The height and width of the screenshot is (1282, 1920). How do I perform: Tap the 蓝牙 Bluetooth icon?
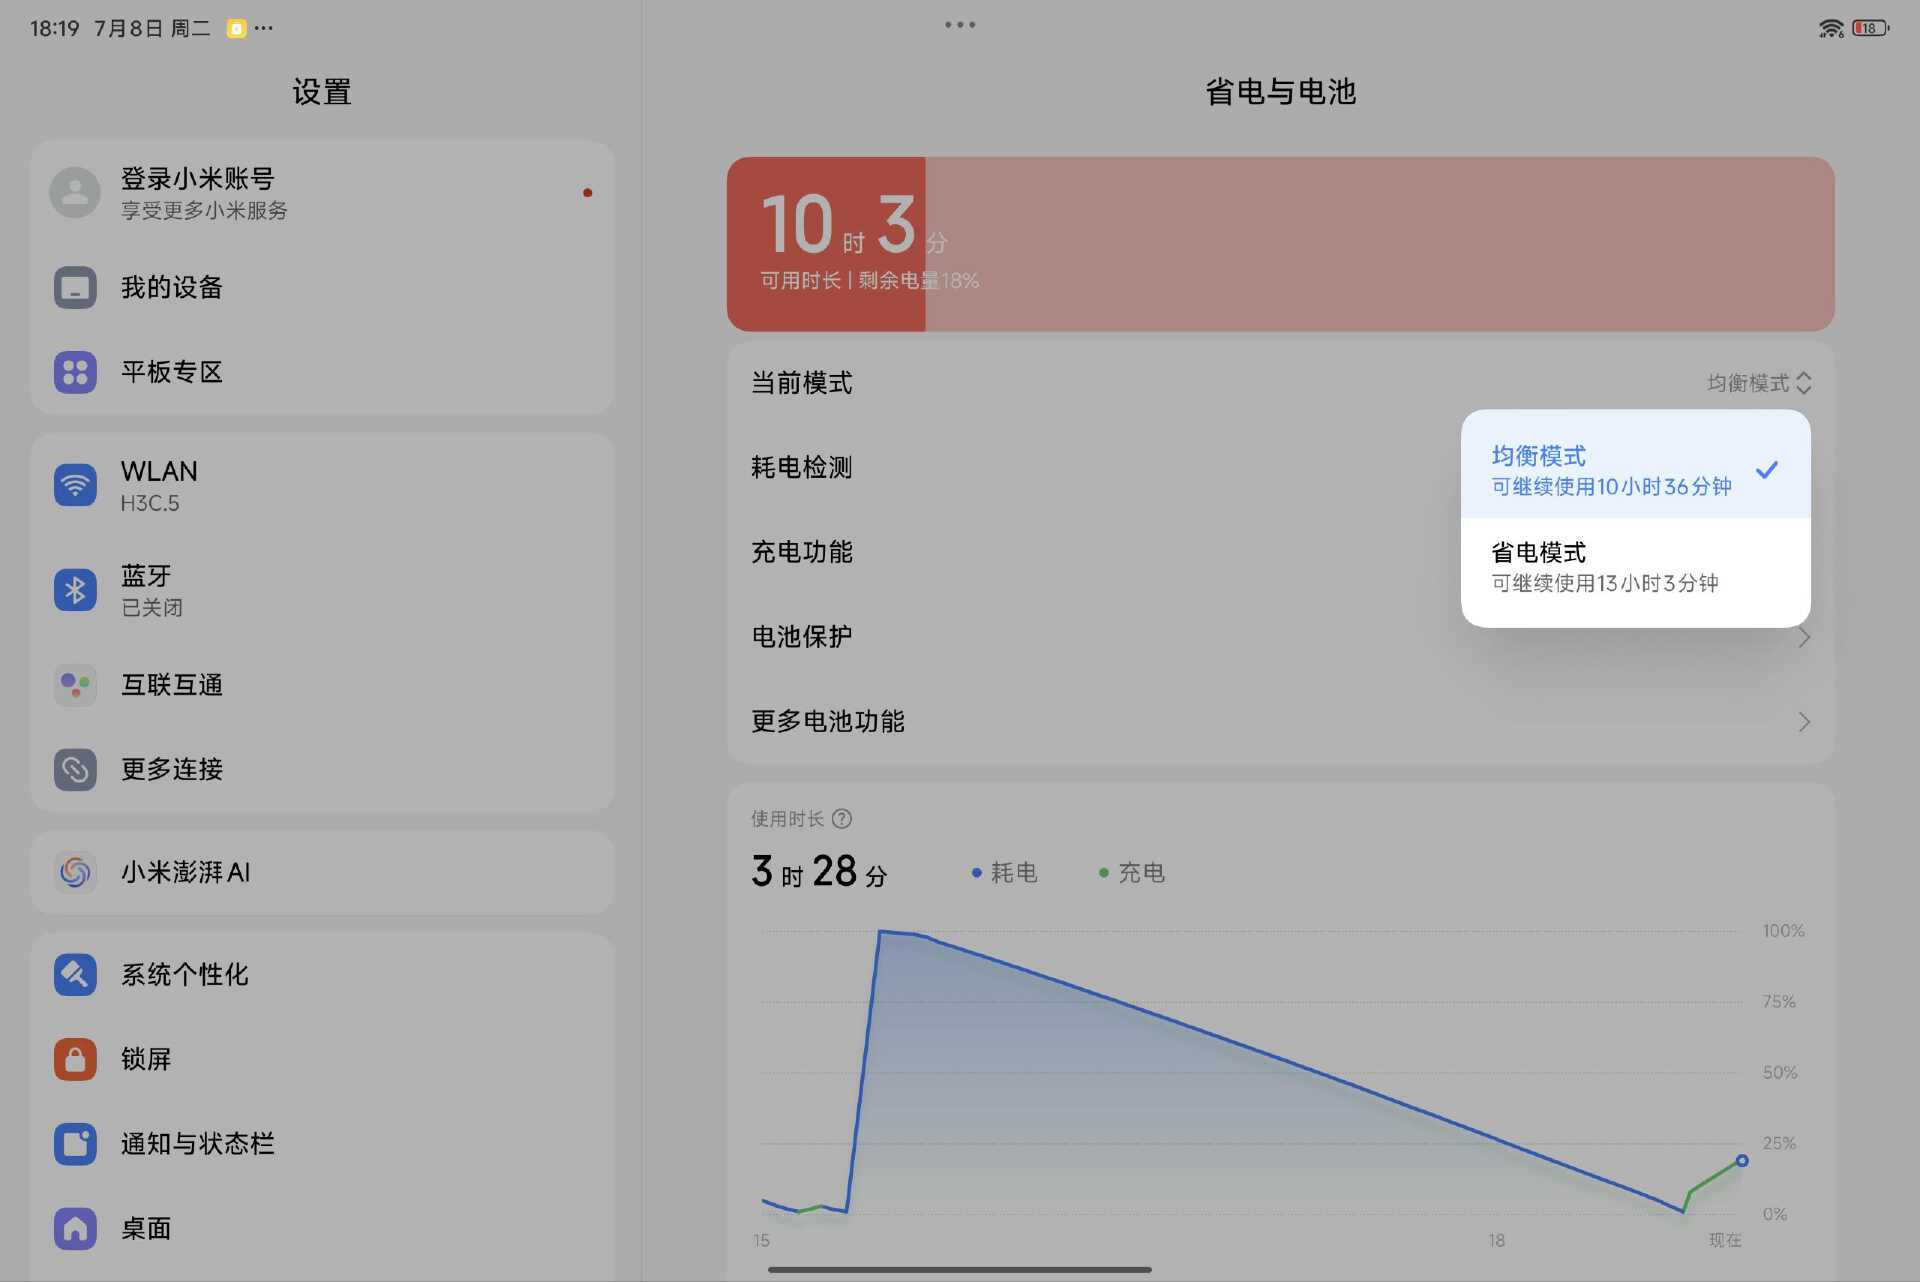[75, 590]
